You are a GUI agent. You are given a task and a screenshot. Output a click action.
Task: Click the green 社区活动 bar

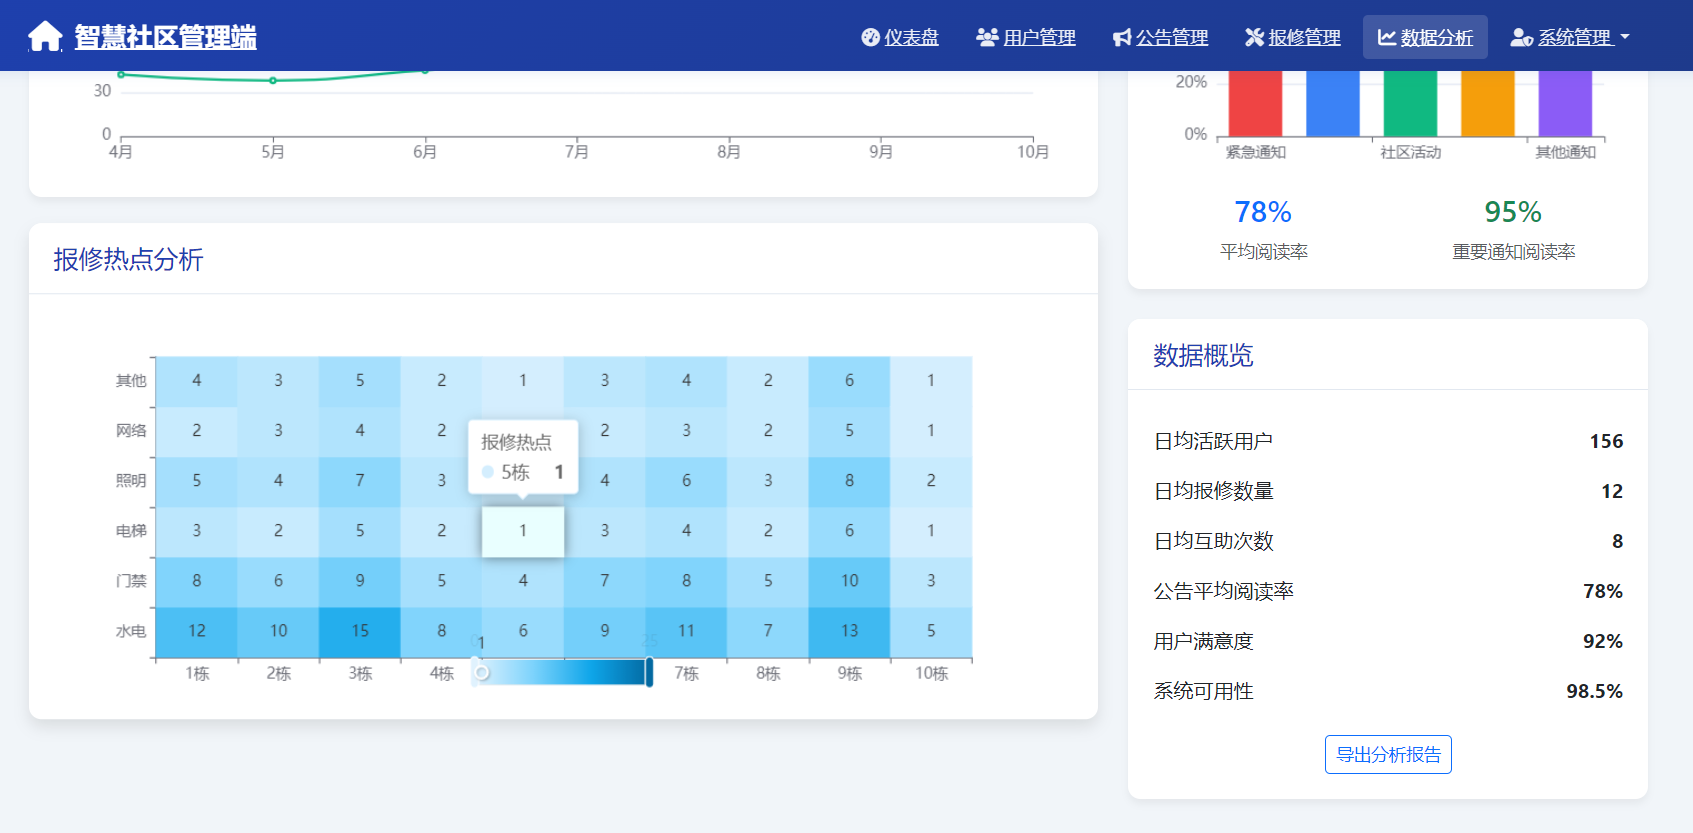pyautogui.click(x=1410, y=103)
